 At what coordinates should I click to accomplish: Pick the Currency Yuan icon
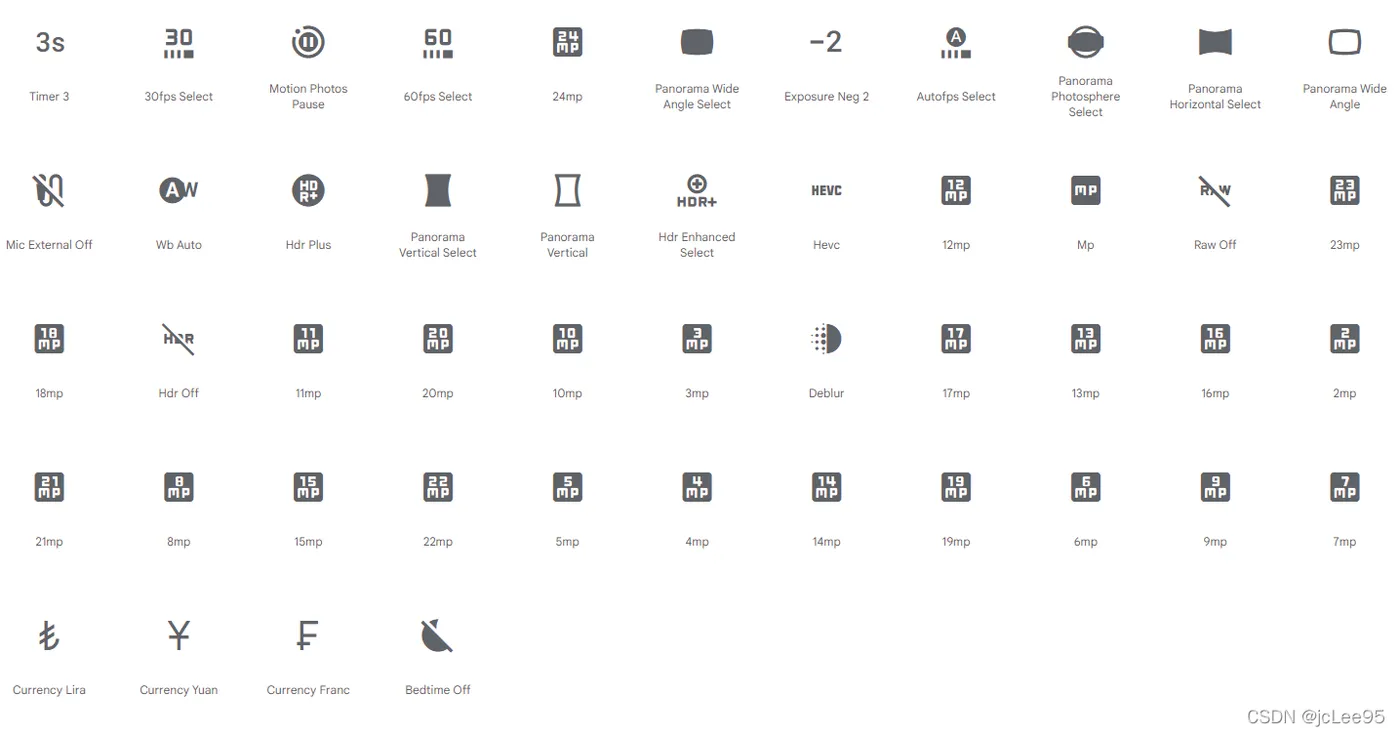tap(178, 636)
